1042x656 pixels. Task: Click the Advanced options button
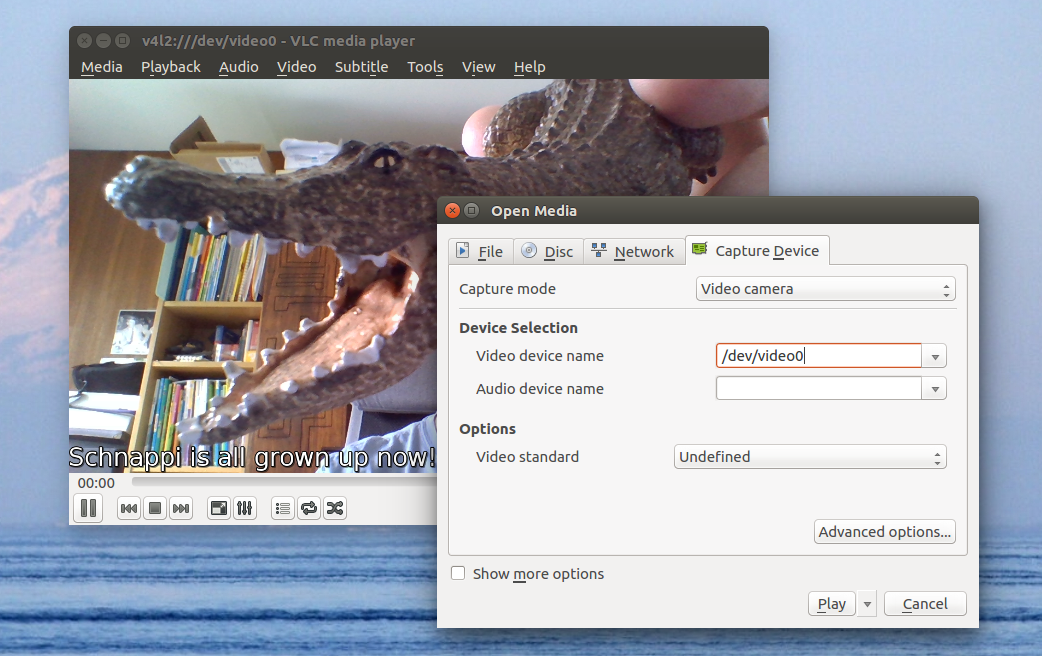point(884,532)
